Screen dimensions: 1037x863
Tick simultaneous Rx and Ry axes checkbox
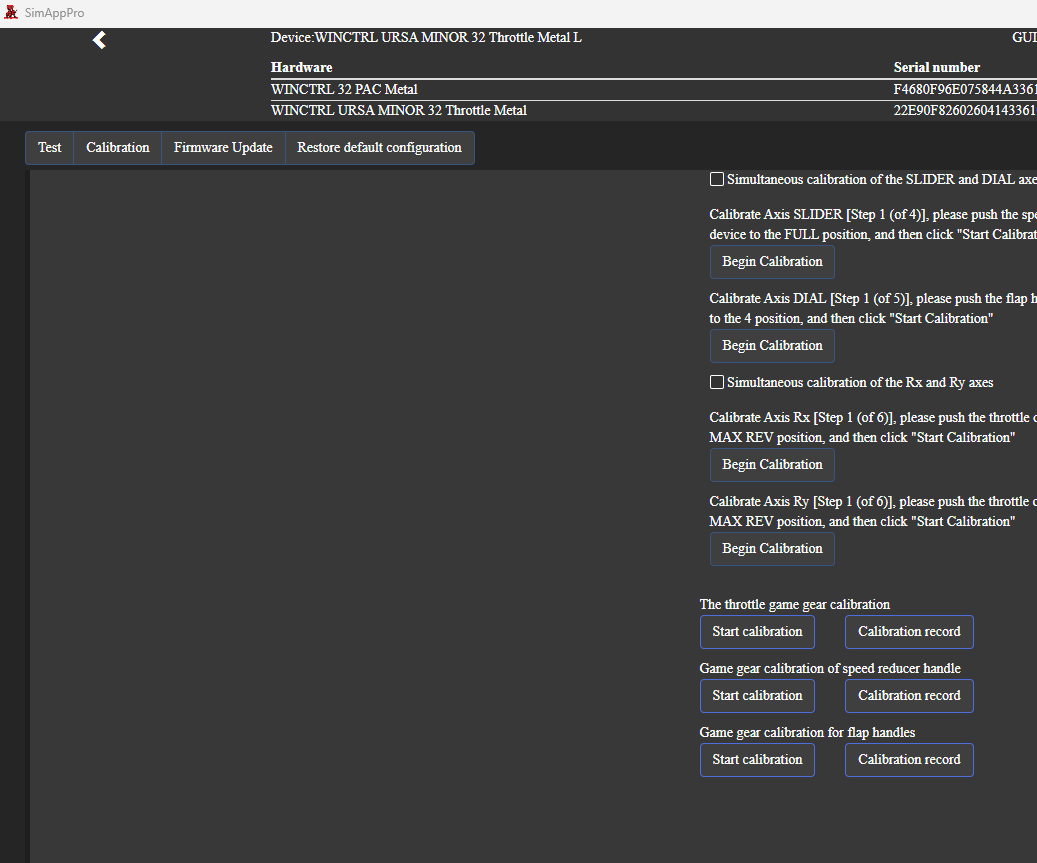[x=717, y=382]
